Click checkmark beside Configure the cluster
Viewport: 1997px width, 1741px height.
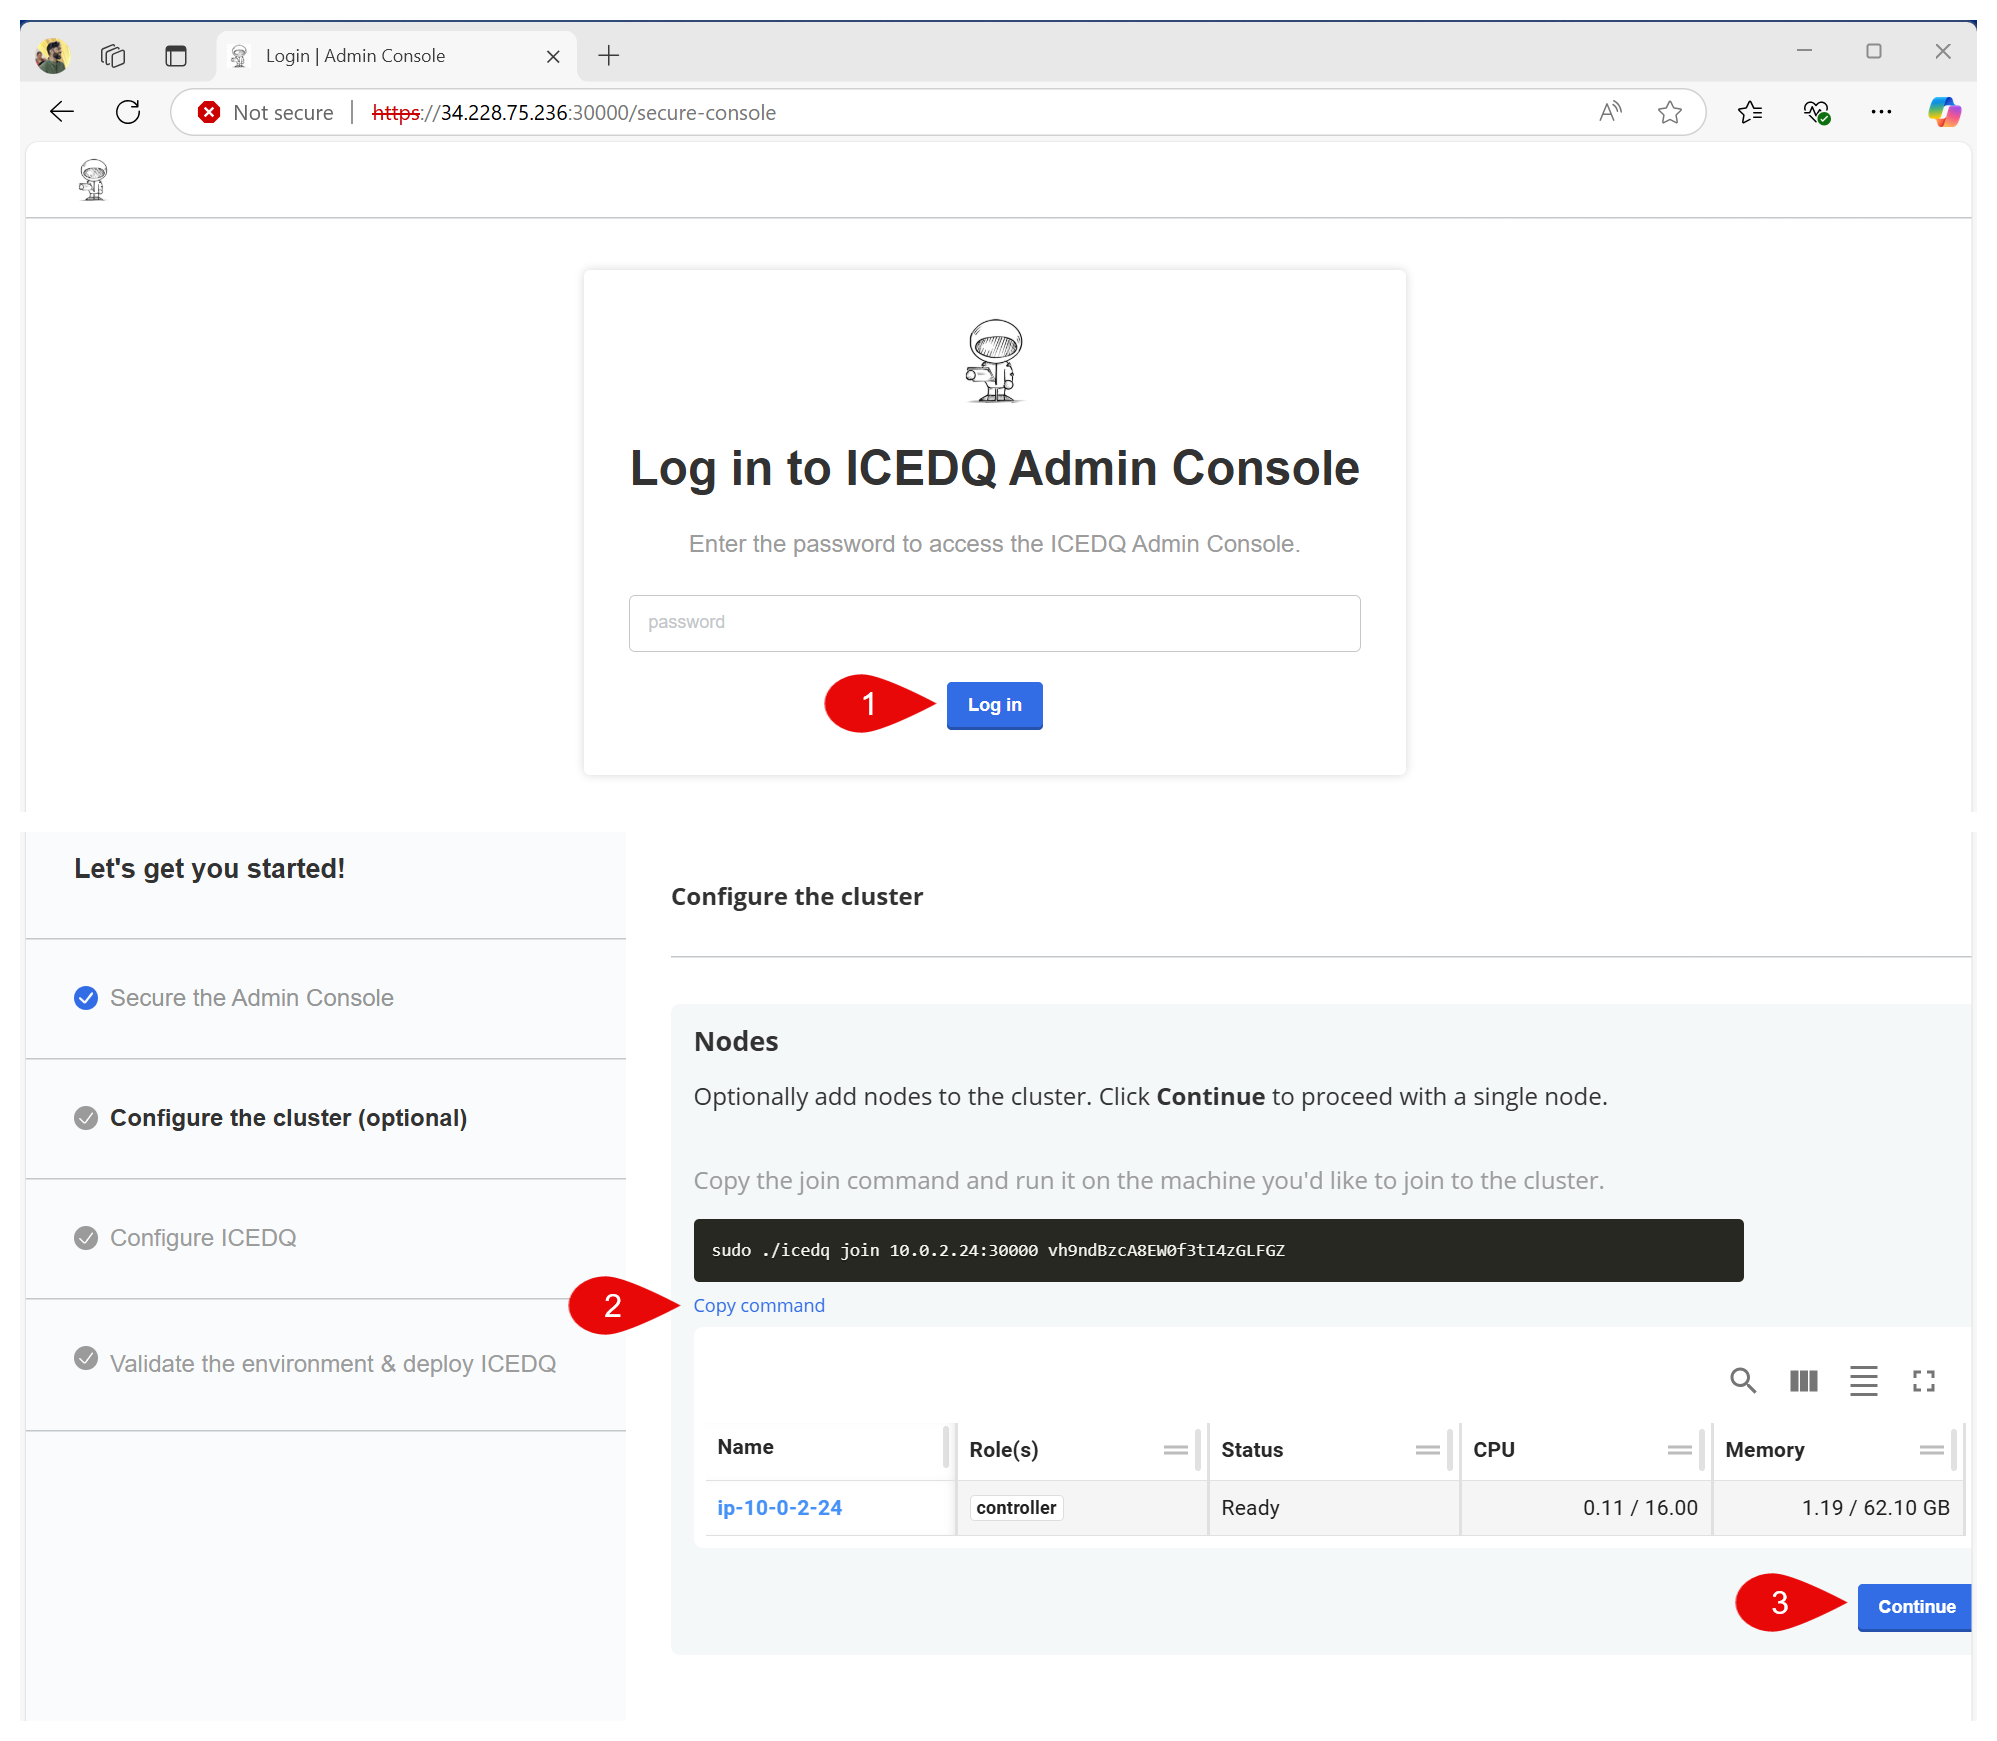point(86,1118)
